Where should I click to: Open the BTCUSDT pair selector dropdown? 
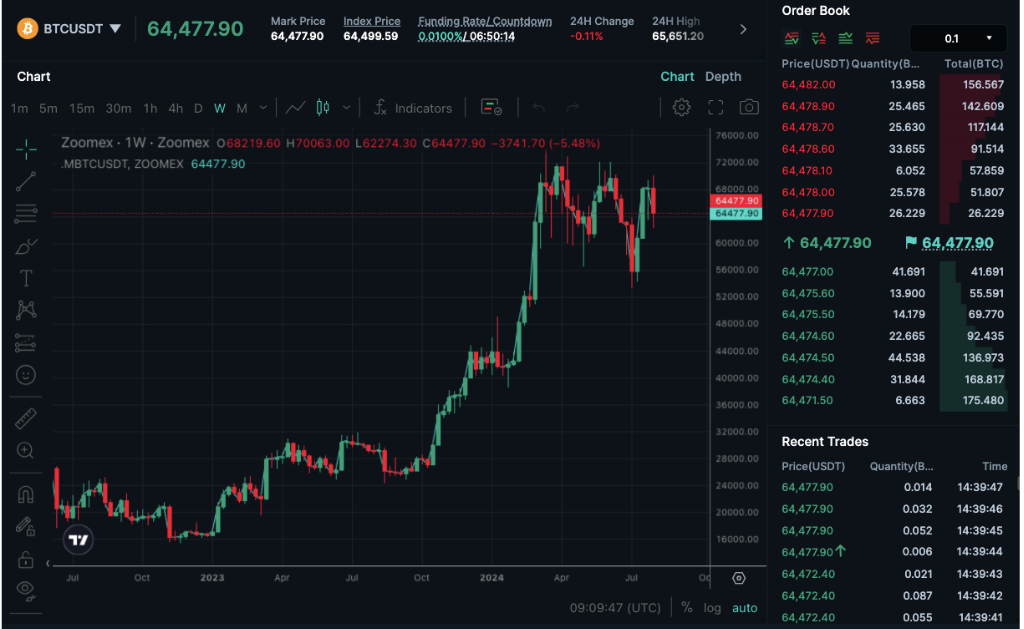(x=82, y=29)
